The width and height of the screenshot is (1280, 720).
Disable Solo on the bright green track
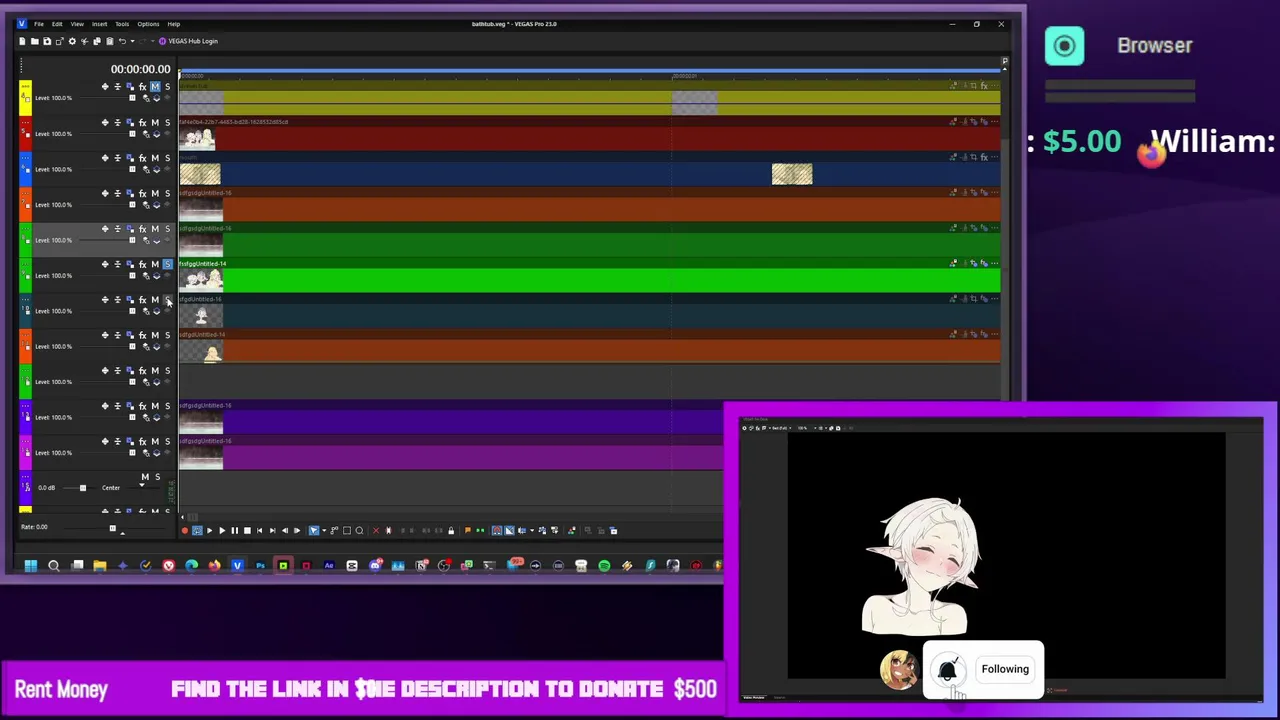point(167,264)
